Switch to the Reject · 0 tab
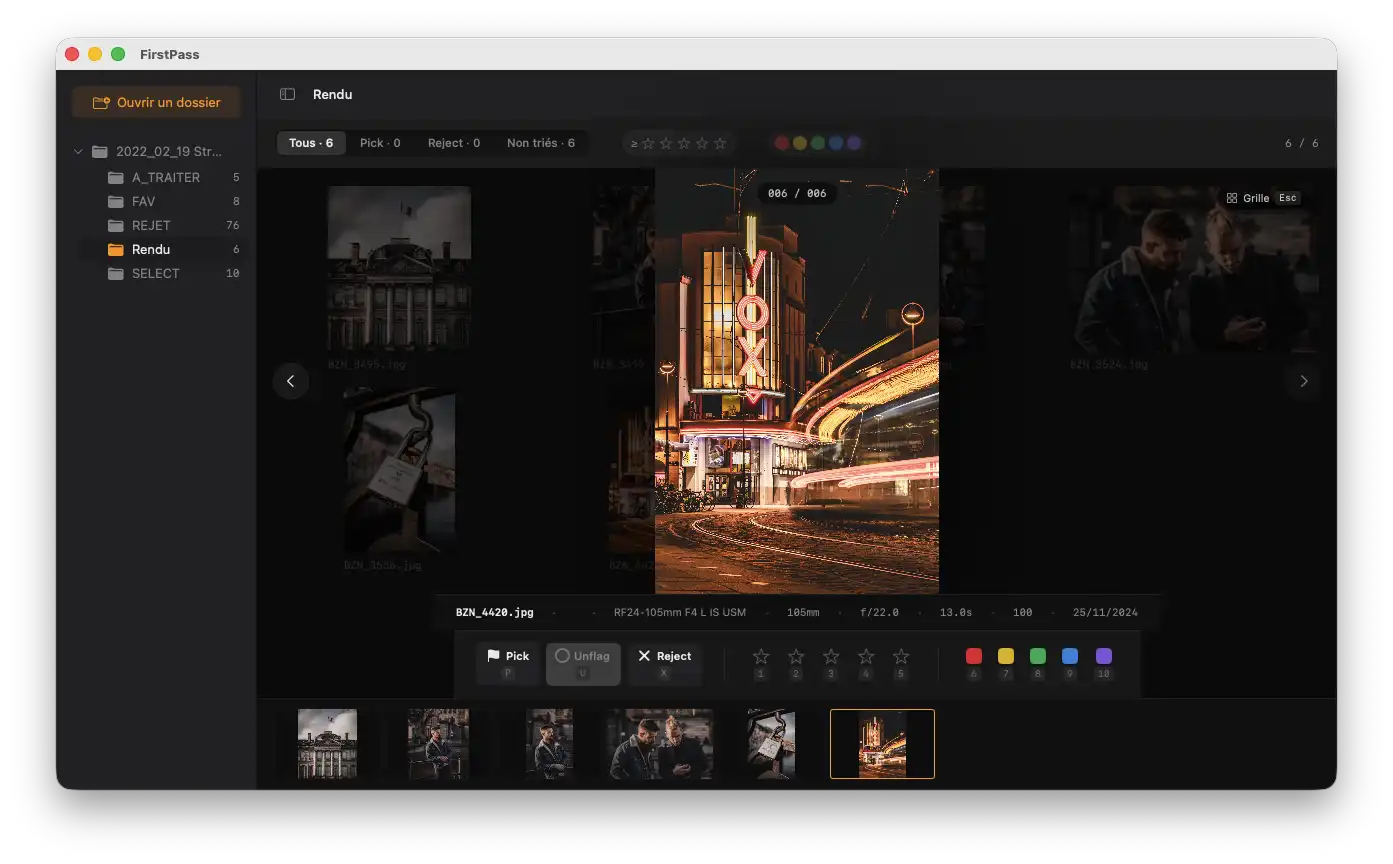 pos(454,143)
